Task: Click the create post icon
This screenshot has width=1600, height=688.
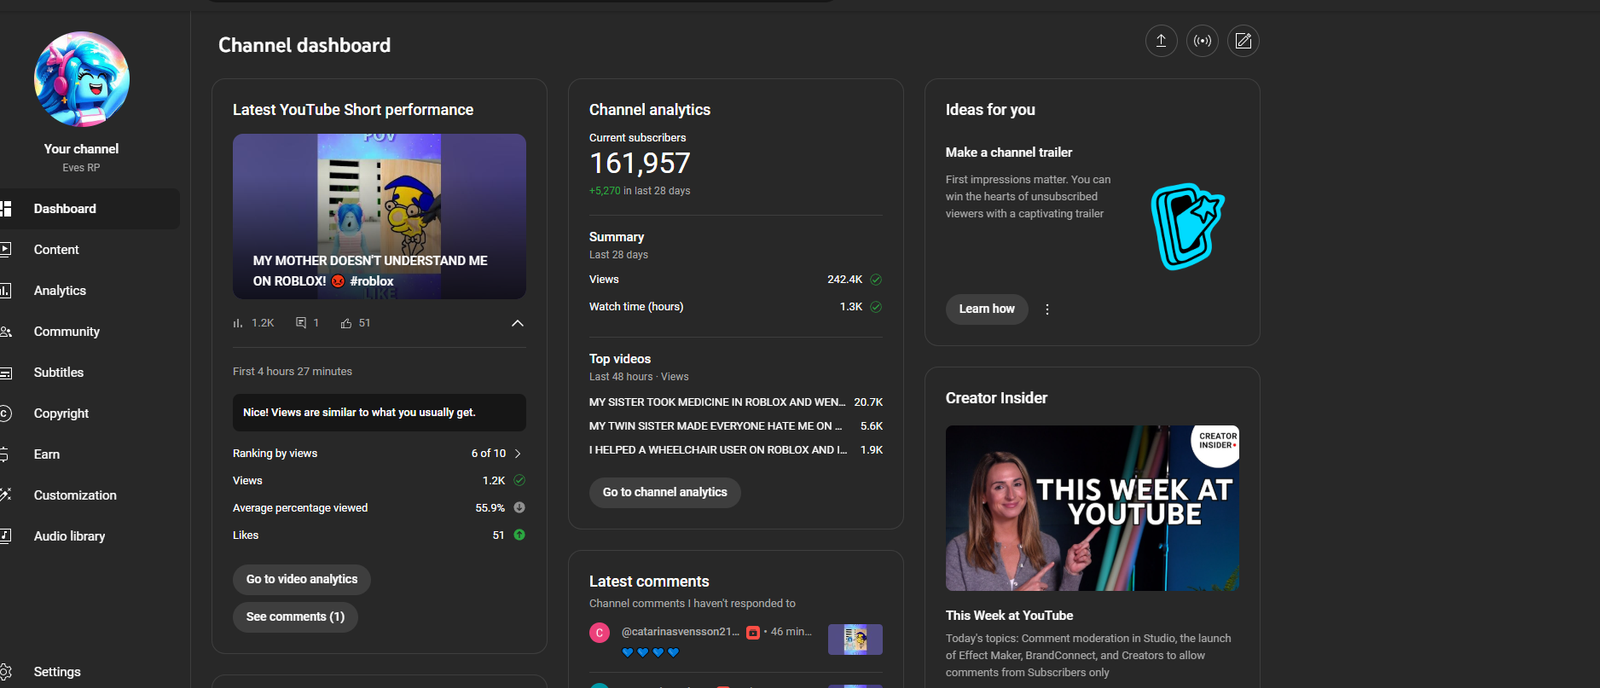Action: point(1243,41)
